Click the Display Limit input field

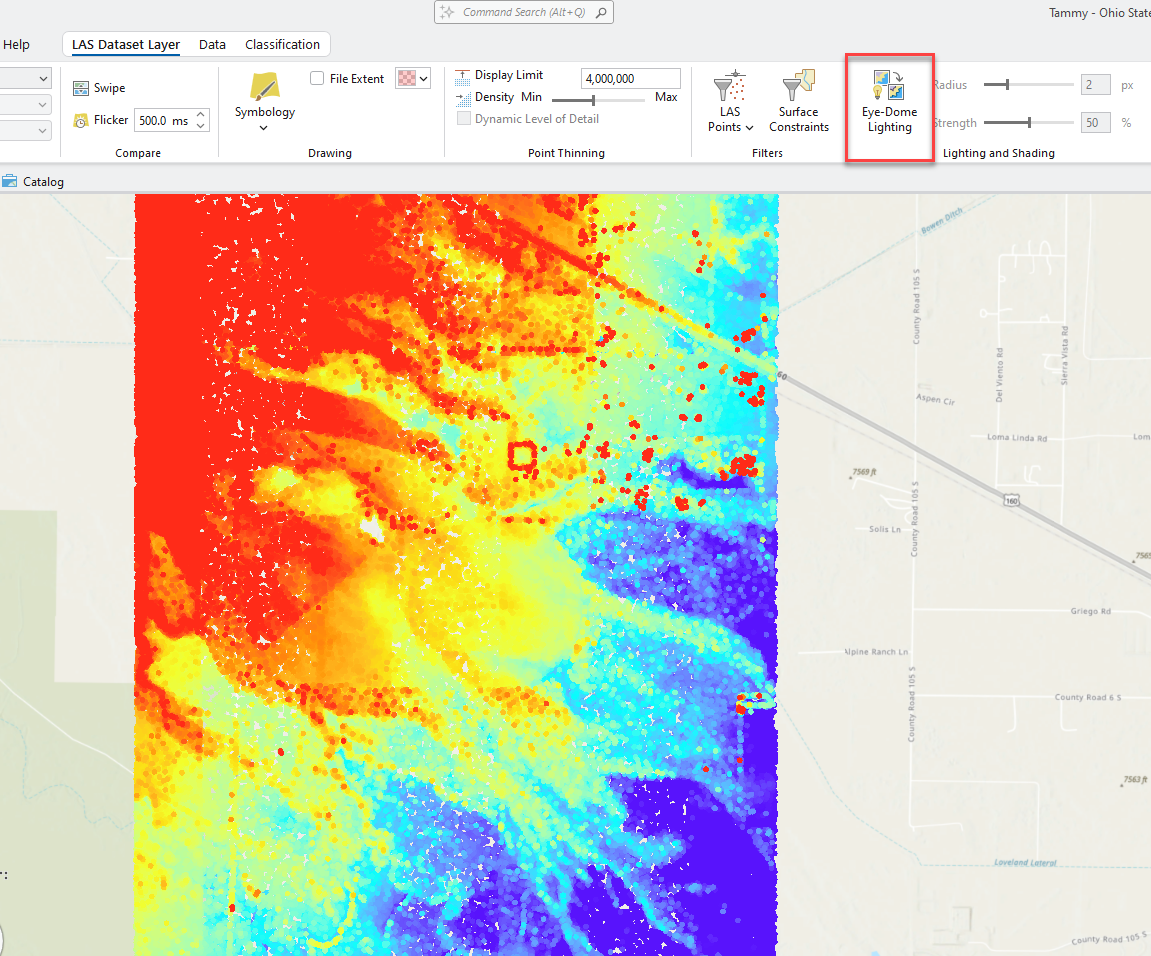[630, 78]
